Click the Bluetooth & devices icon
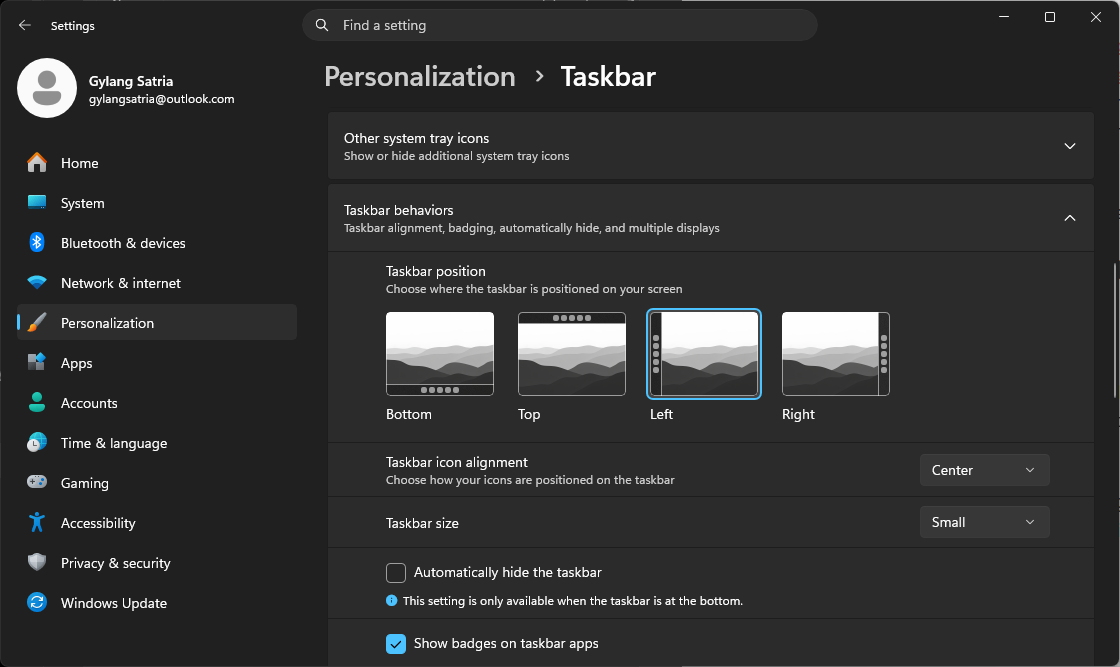The width and height of the screenshot is (1120, 667). point(36,243)
